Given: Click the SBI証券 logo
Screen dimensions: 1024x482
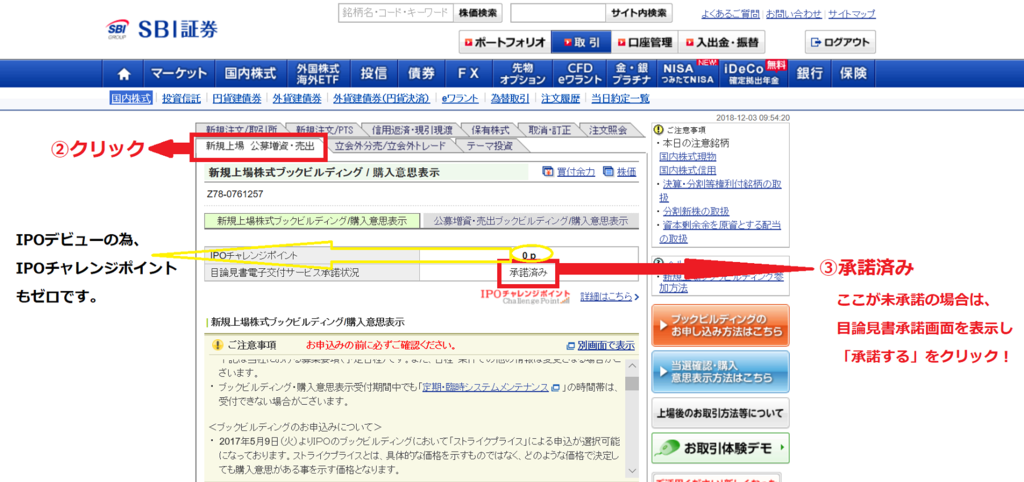Looking at the screenshot, I should click(161, 29).
